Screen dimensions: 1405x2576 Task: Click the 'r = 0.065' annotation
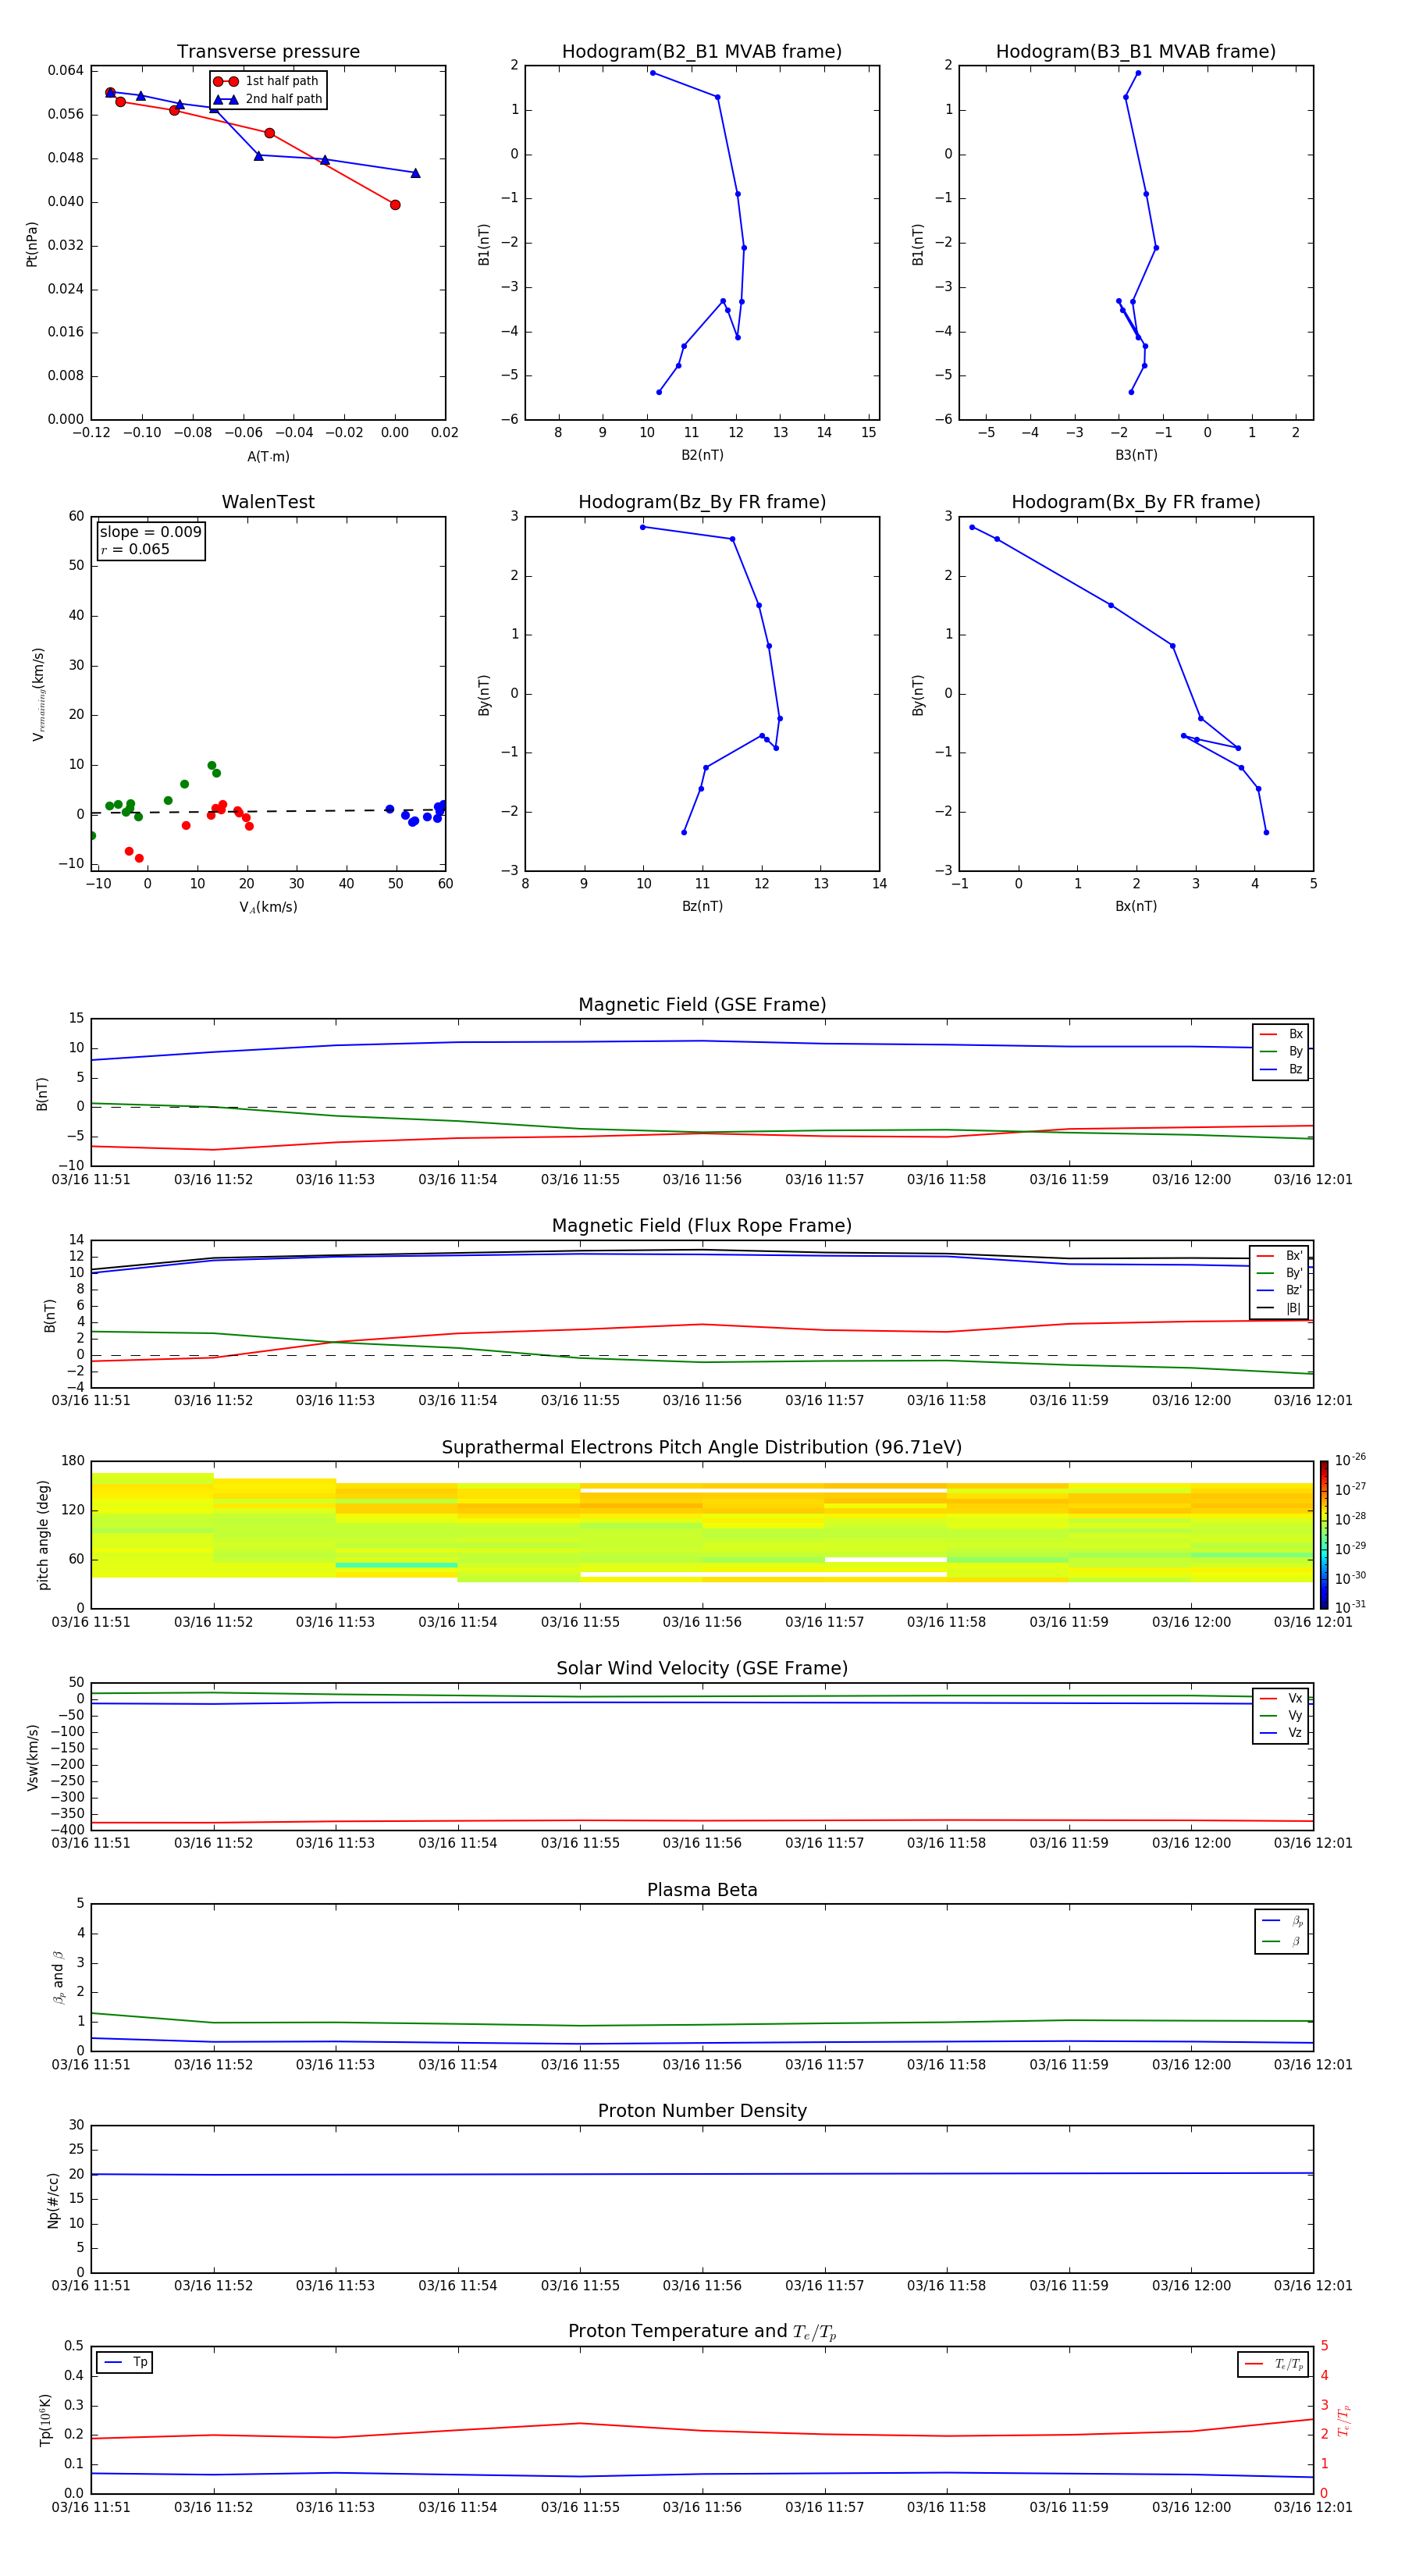click(x=135, y=549)
